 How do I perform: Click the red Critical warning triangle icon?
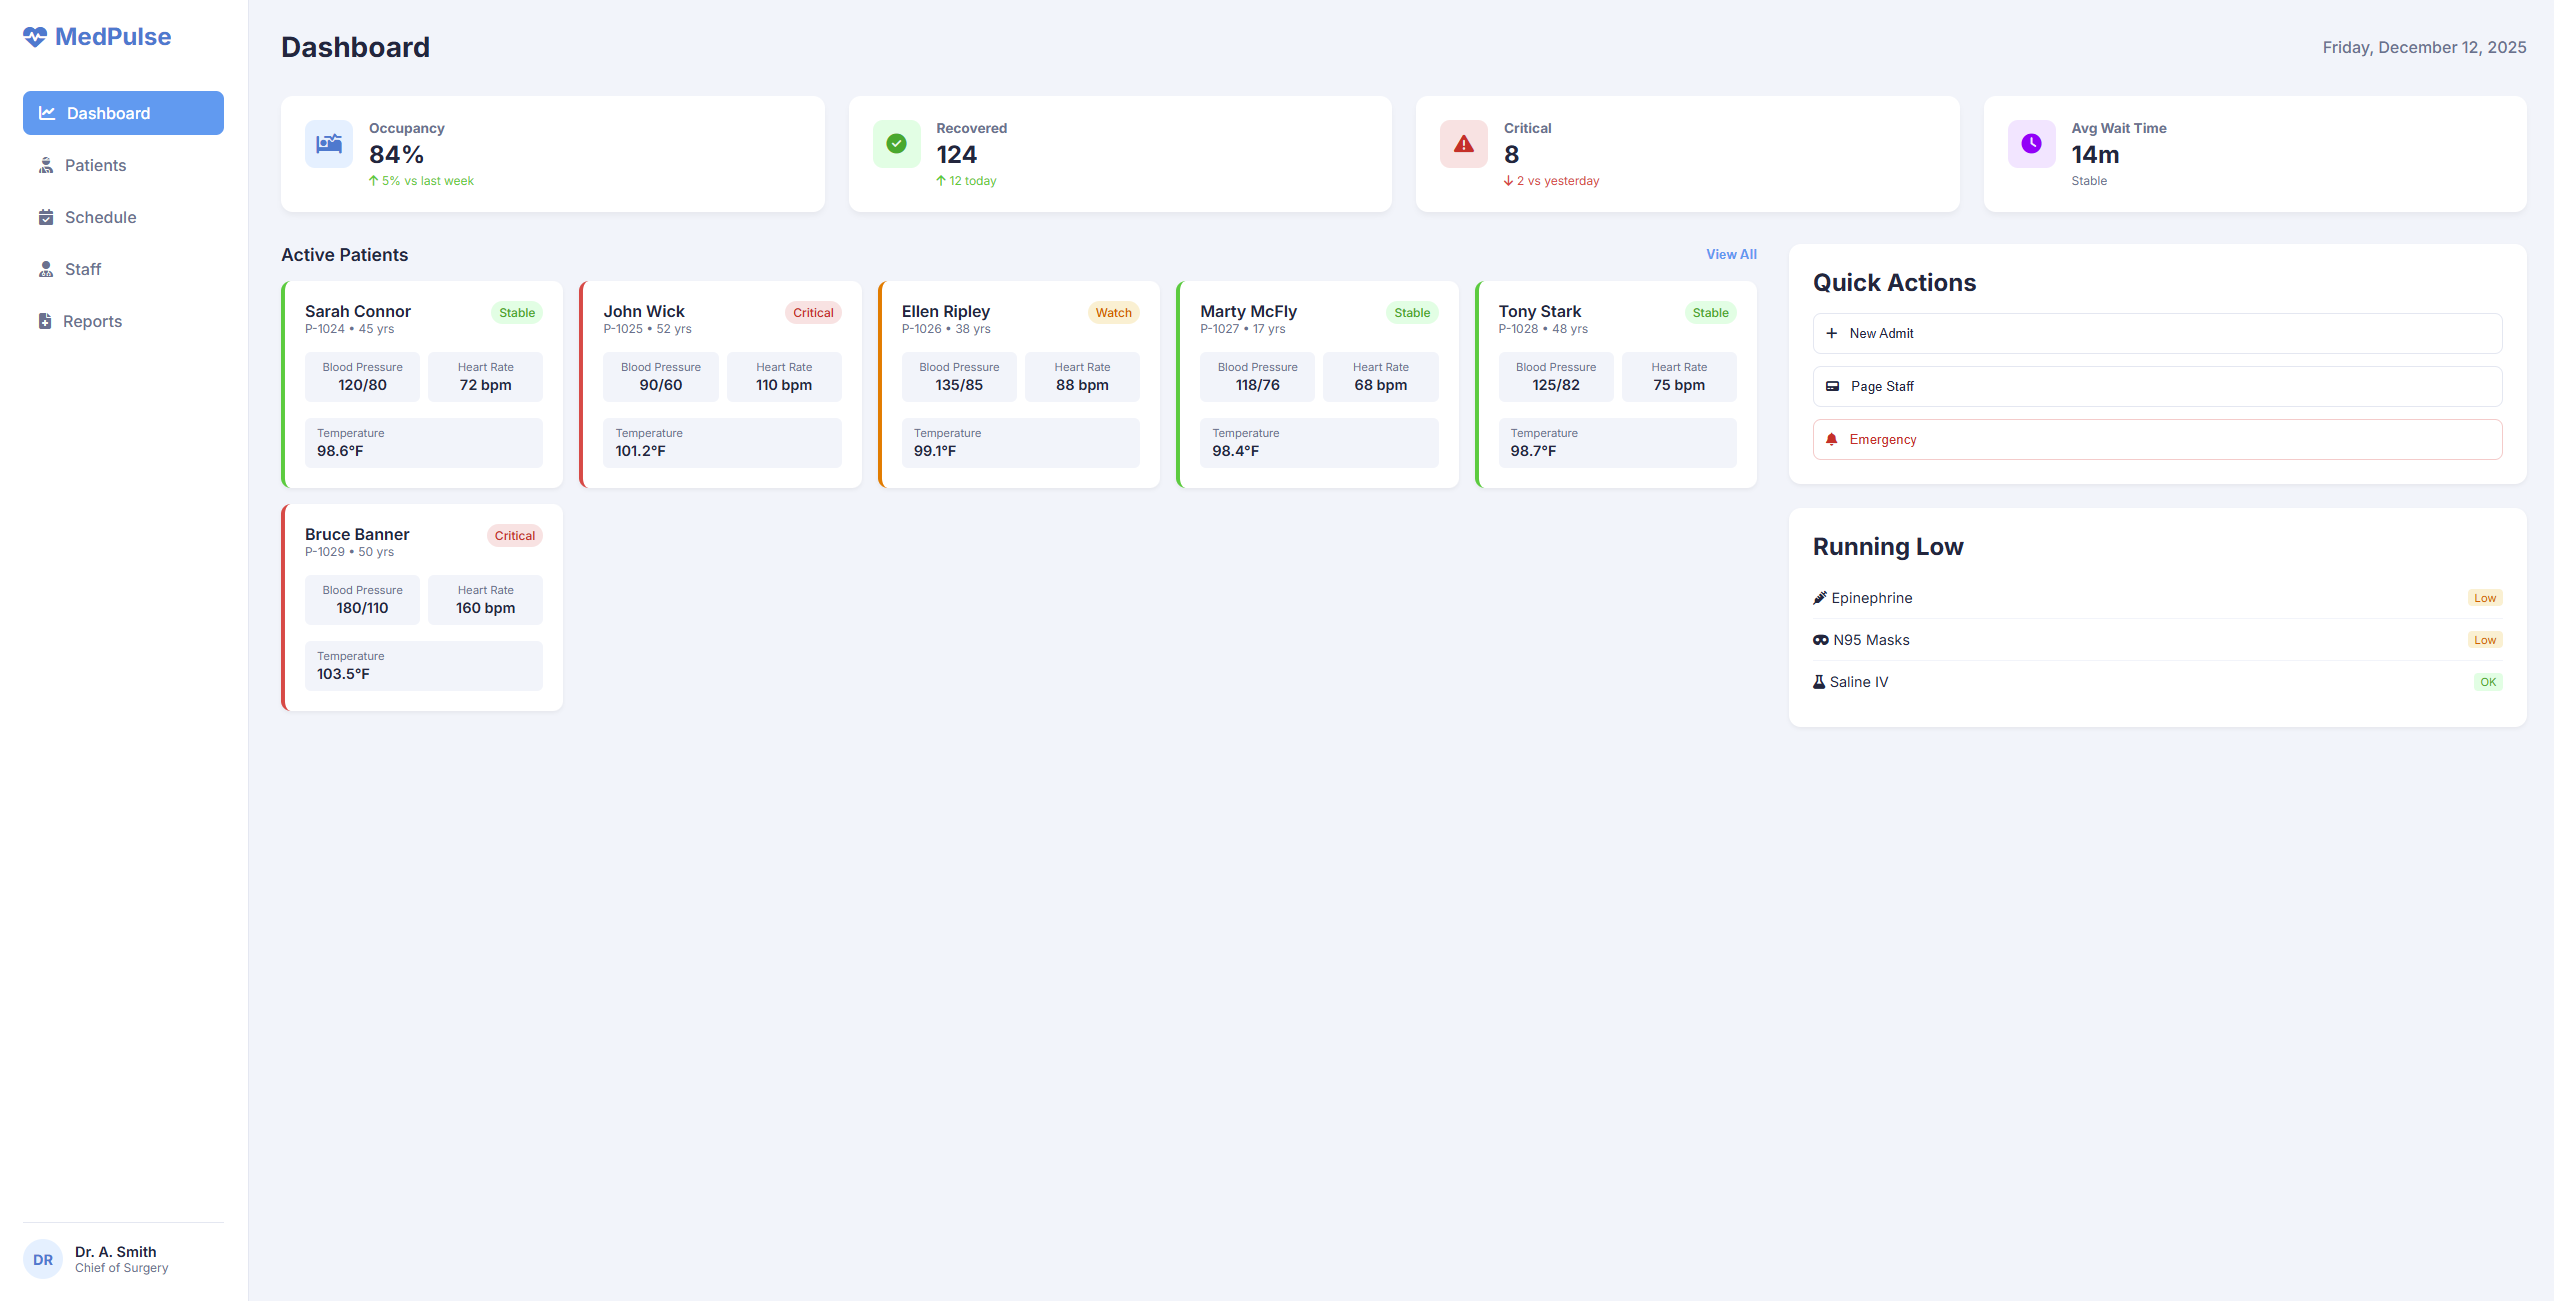coord(1463,144)
